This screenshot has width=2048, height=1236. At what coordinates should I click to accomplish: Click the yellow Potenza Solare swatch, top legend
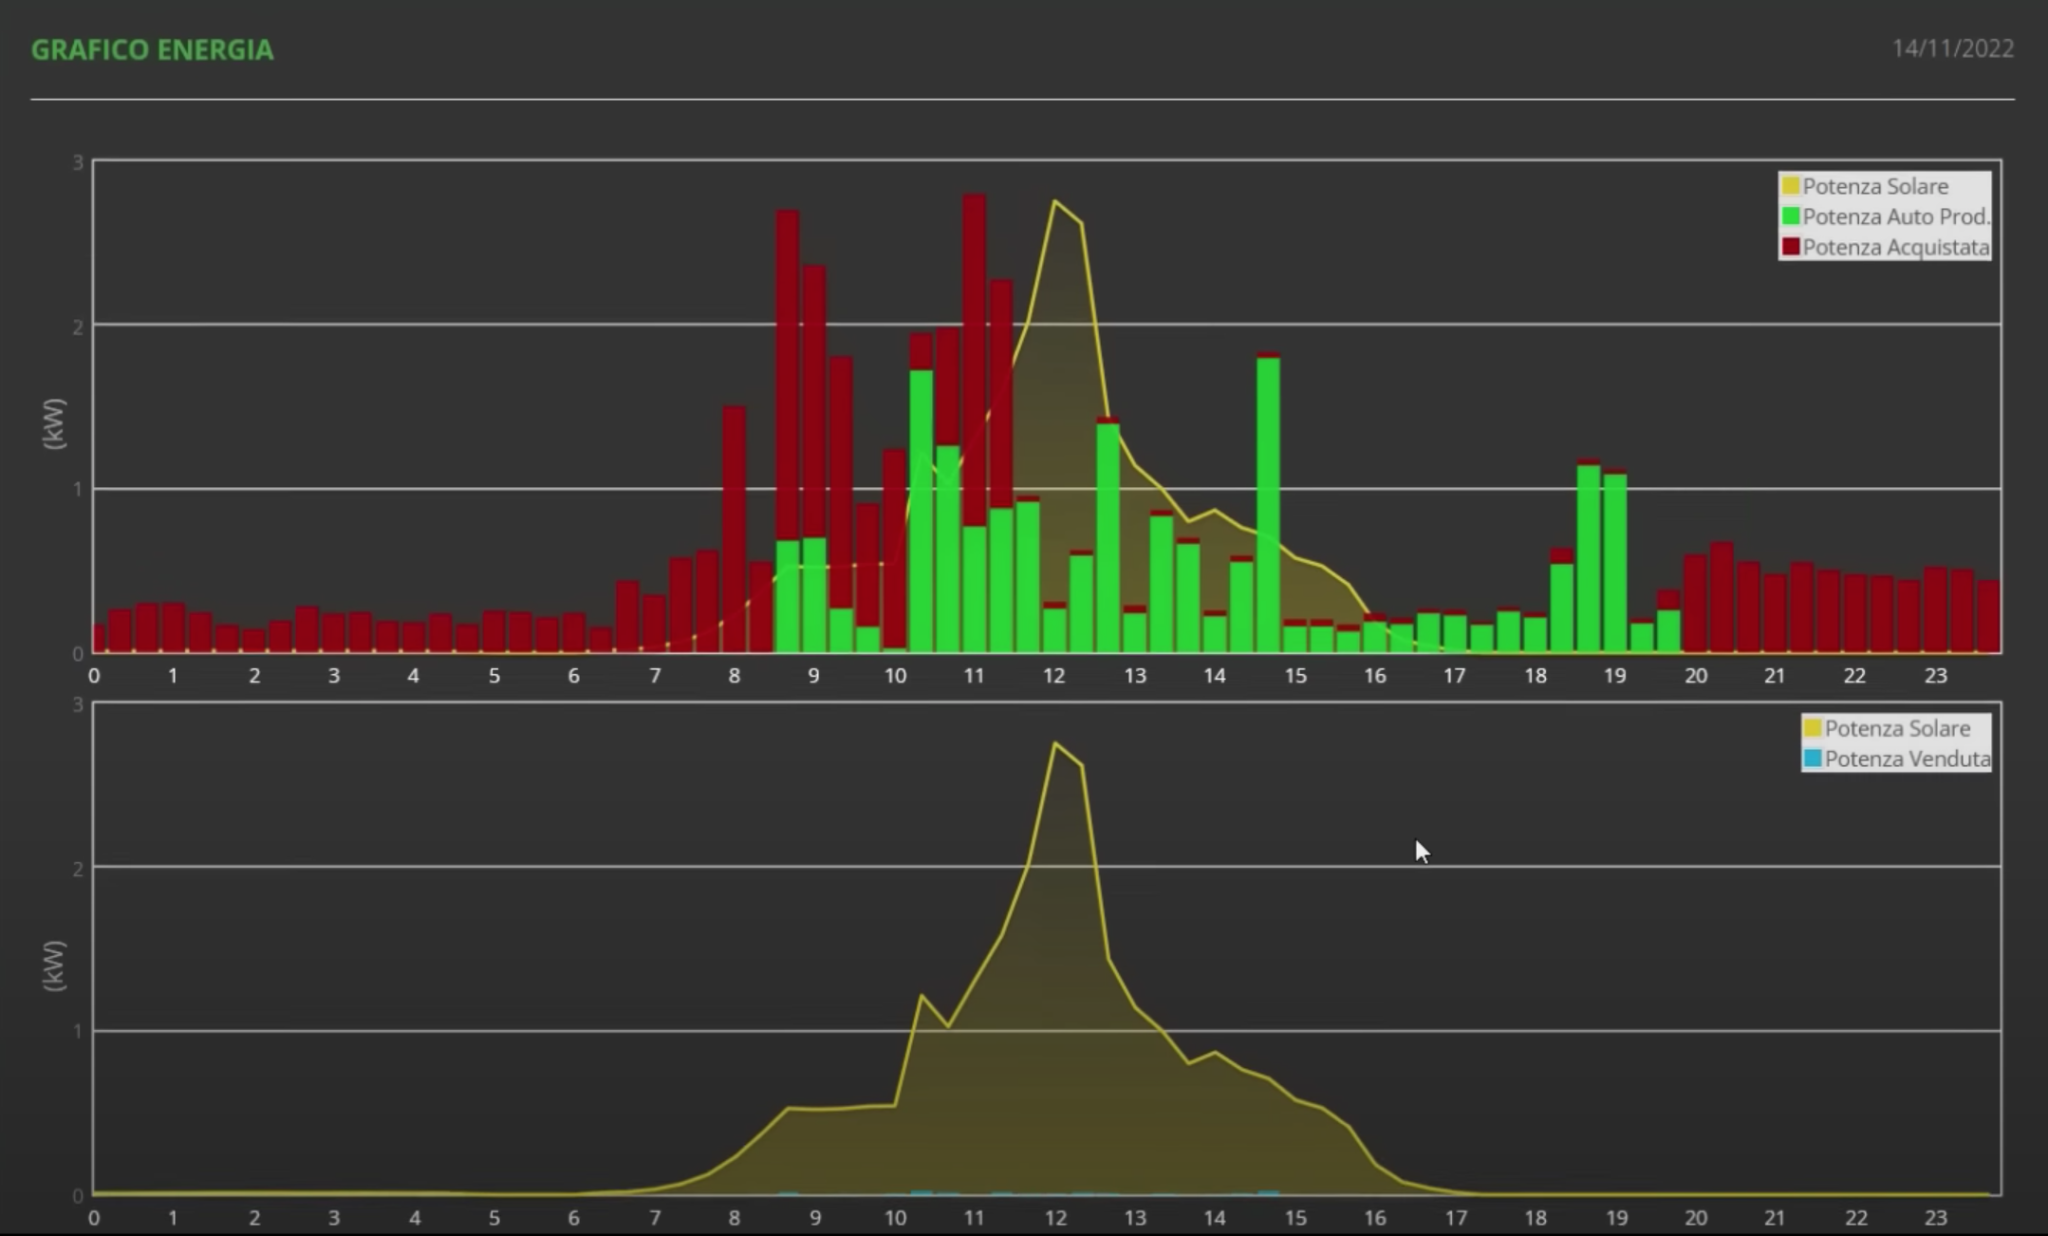pyautogui.click(x=1790, y=186)
